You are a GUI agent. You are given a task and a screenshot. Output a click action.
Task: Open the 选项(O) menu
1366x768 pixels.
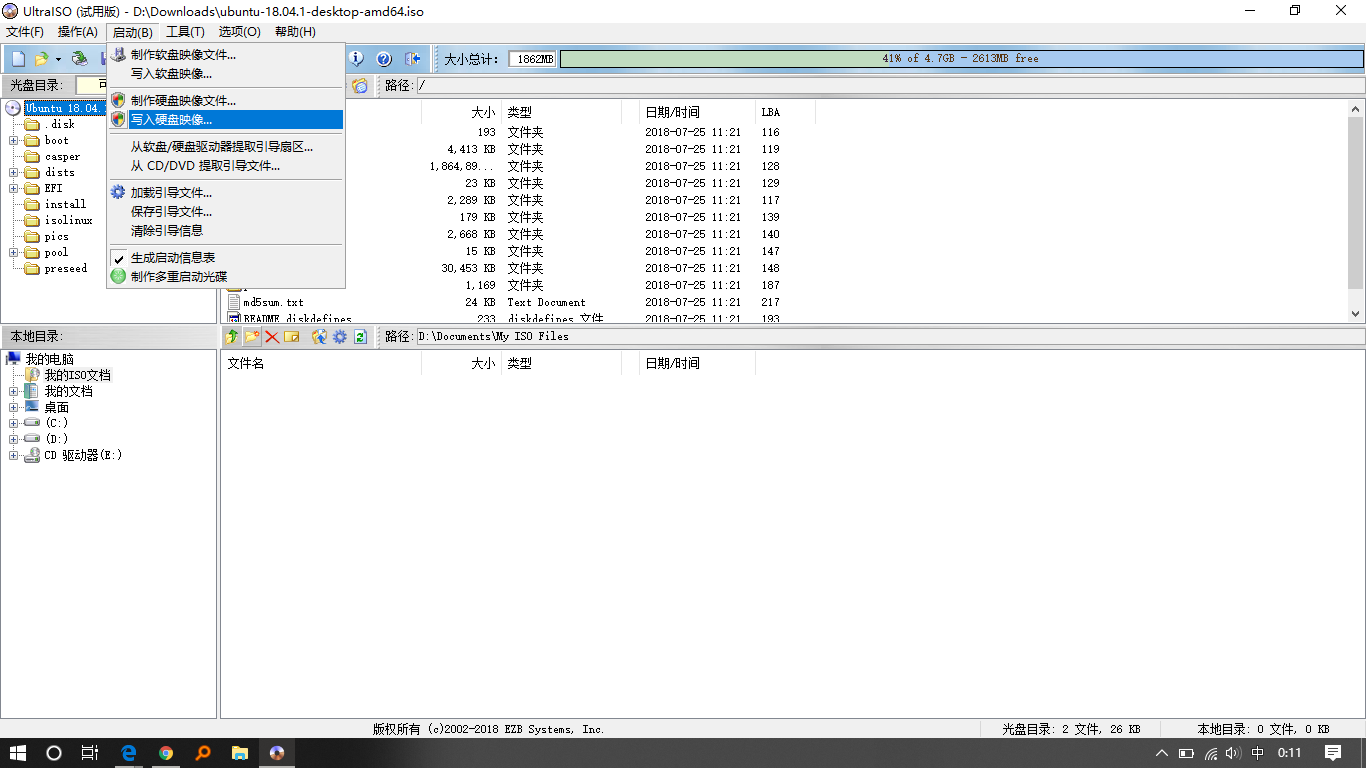pos(239,32)
